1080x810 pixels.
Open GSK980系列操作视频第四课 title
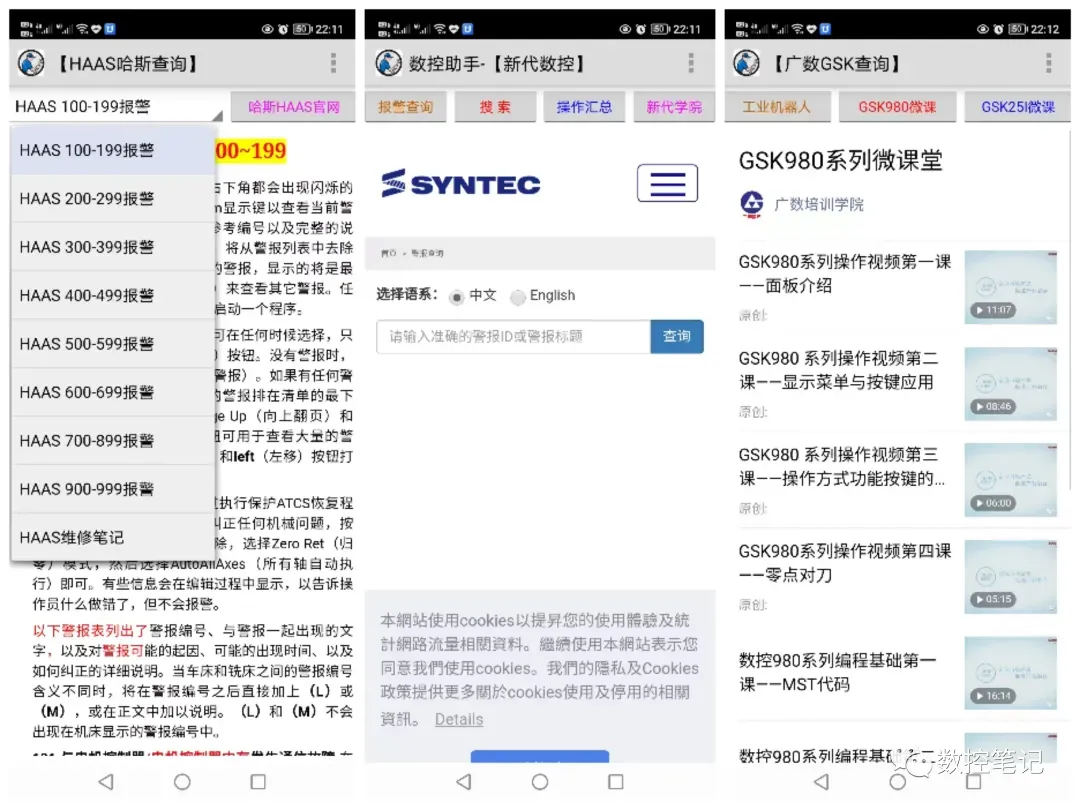coord(844,563)
